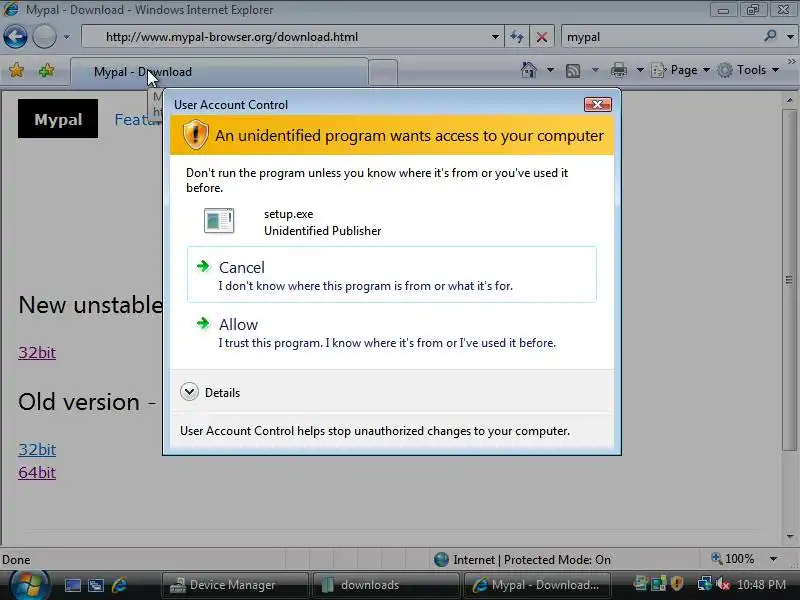Click the IE Back navigation button
800x600 pixels.
[15, 37]
